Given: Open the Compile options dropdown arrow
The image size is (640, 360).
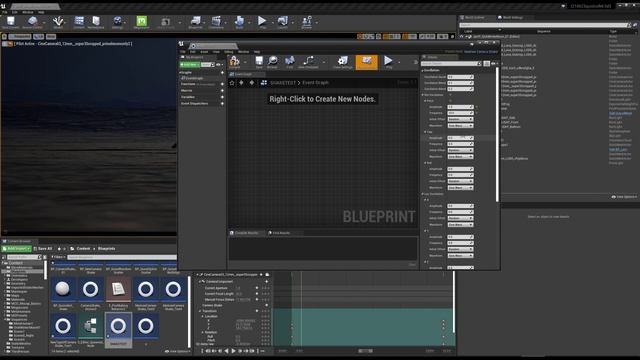Looking at the screenshot, I should 245,62.
